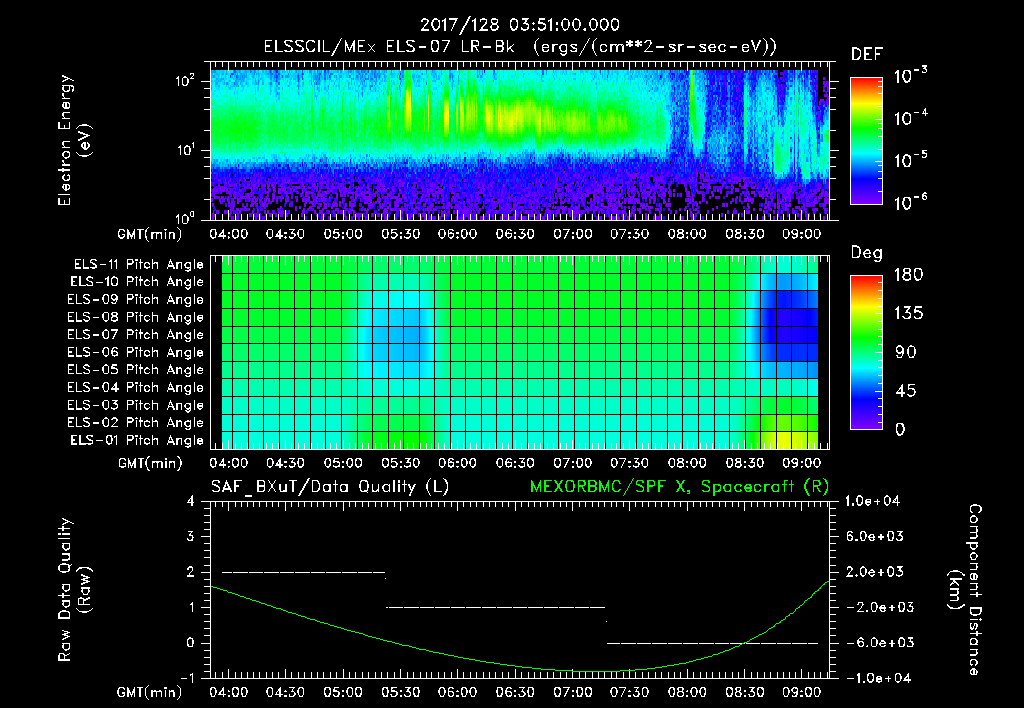1024x708 pixels.
Task: Select the ELS-10 Pitch Angle row label
Action: [x=137, y=282]
